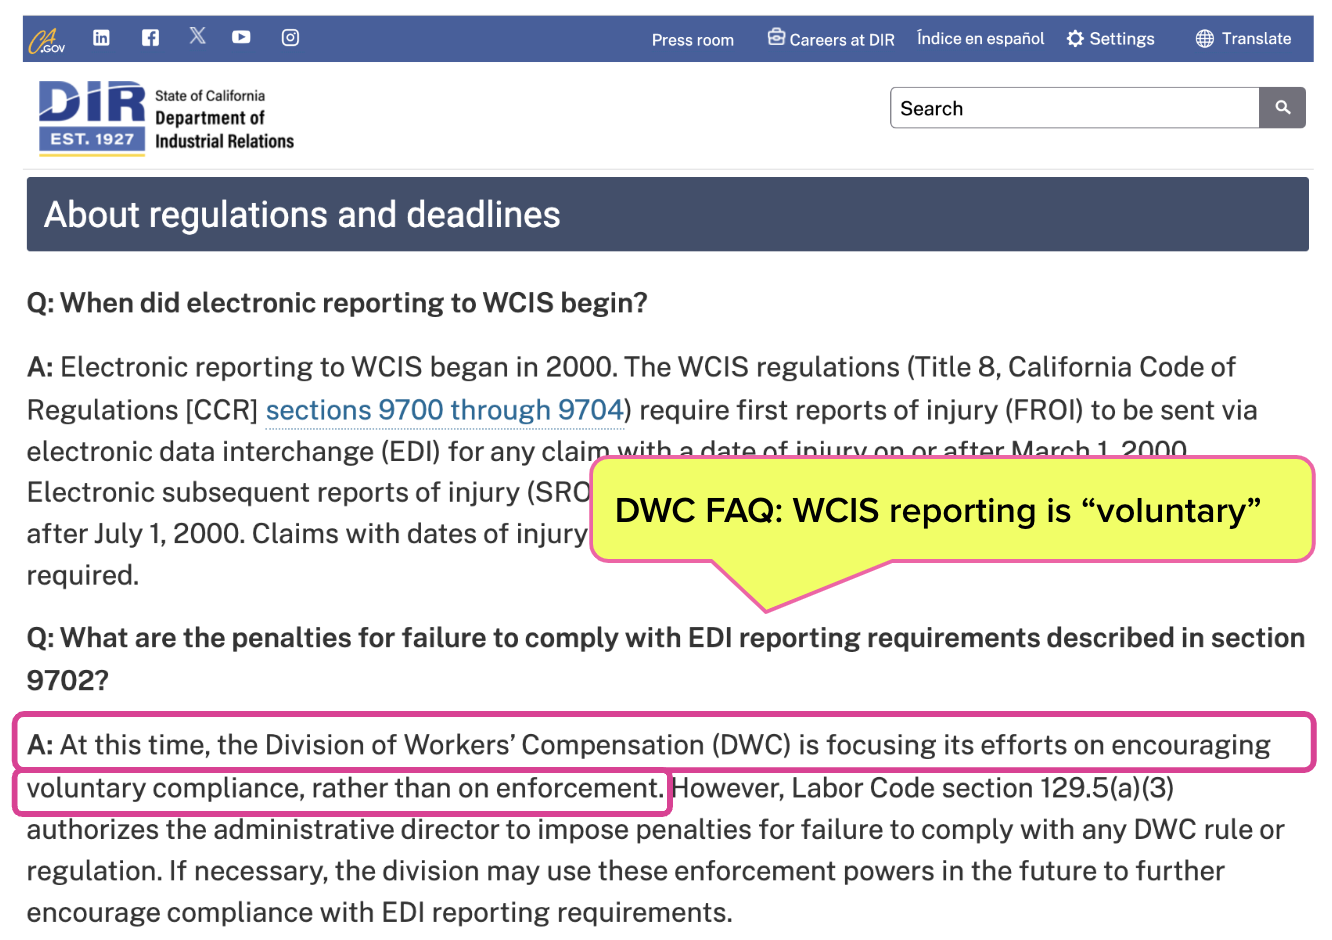Image resolution: width=1332 pixels, height=940 pixels.
Task: Open the Instagram social icon
Action: (290, 37)
